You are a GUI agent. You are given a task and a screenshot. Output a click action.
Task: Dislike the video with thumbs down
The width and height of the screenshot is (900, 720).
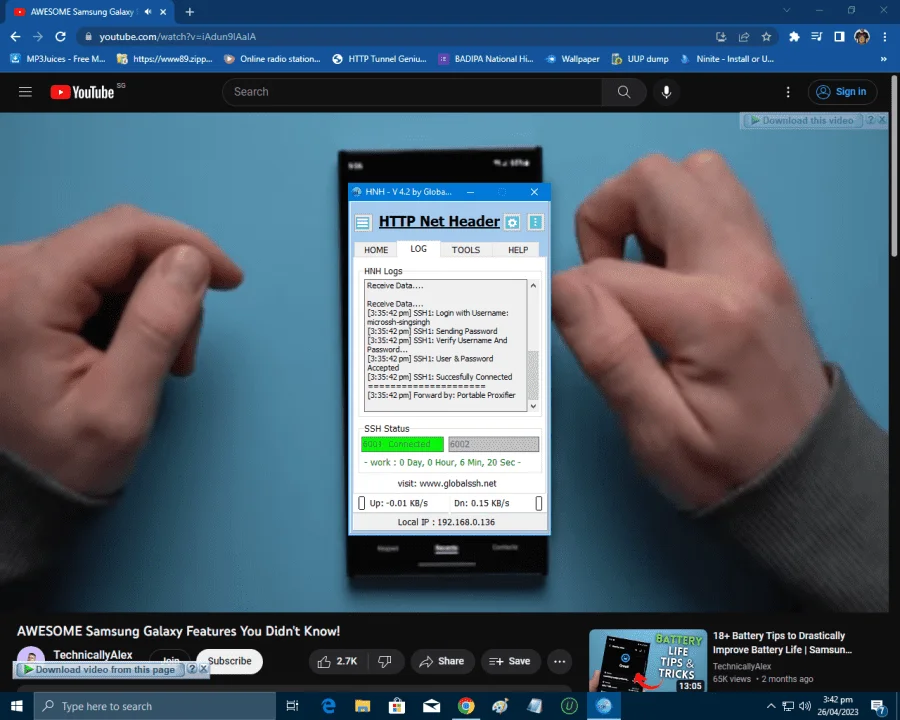[x=385, y=661]
